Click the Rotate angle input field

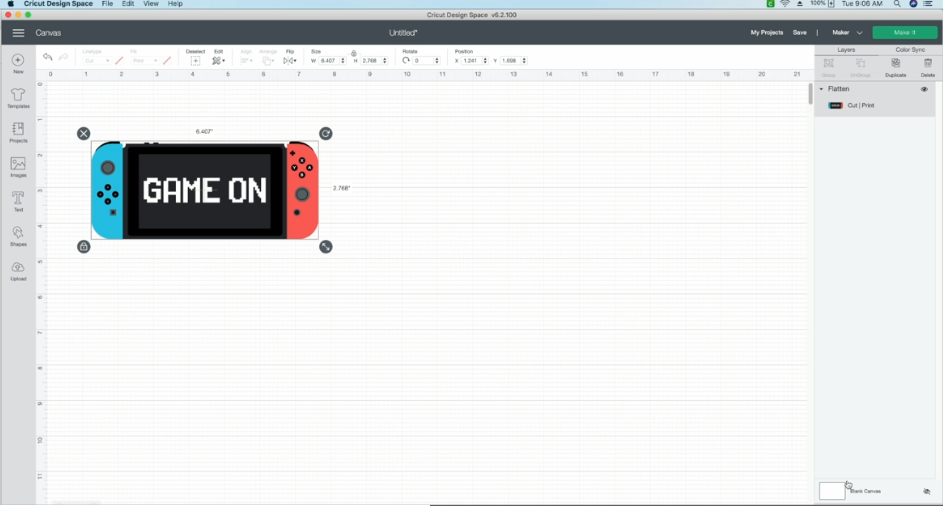[423, 61]
